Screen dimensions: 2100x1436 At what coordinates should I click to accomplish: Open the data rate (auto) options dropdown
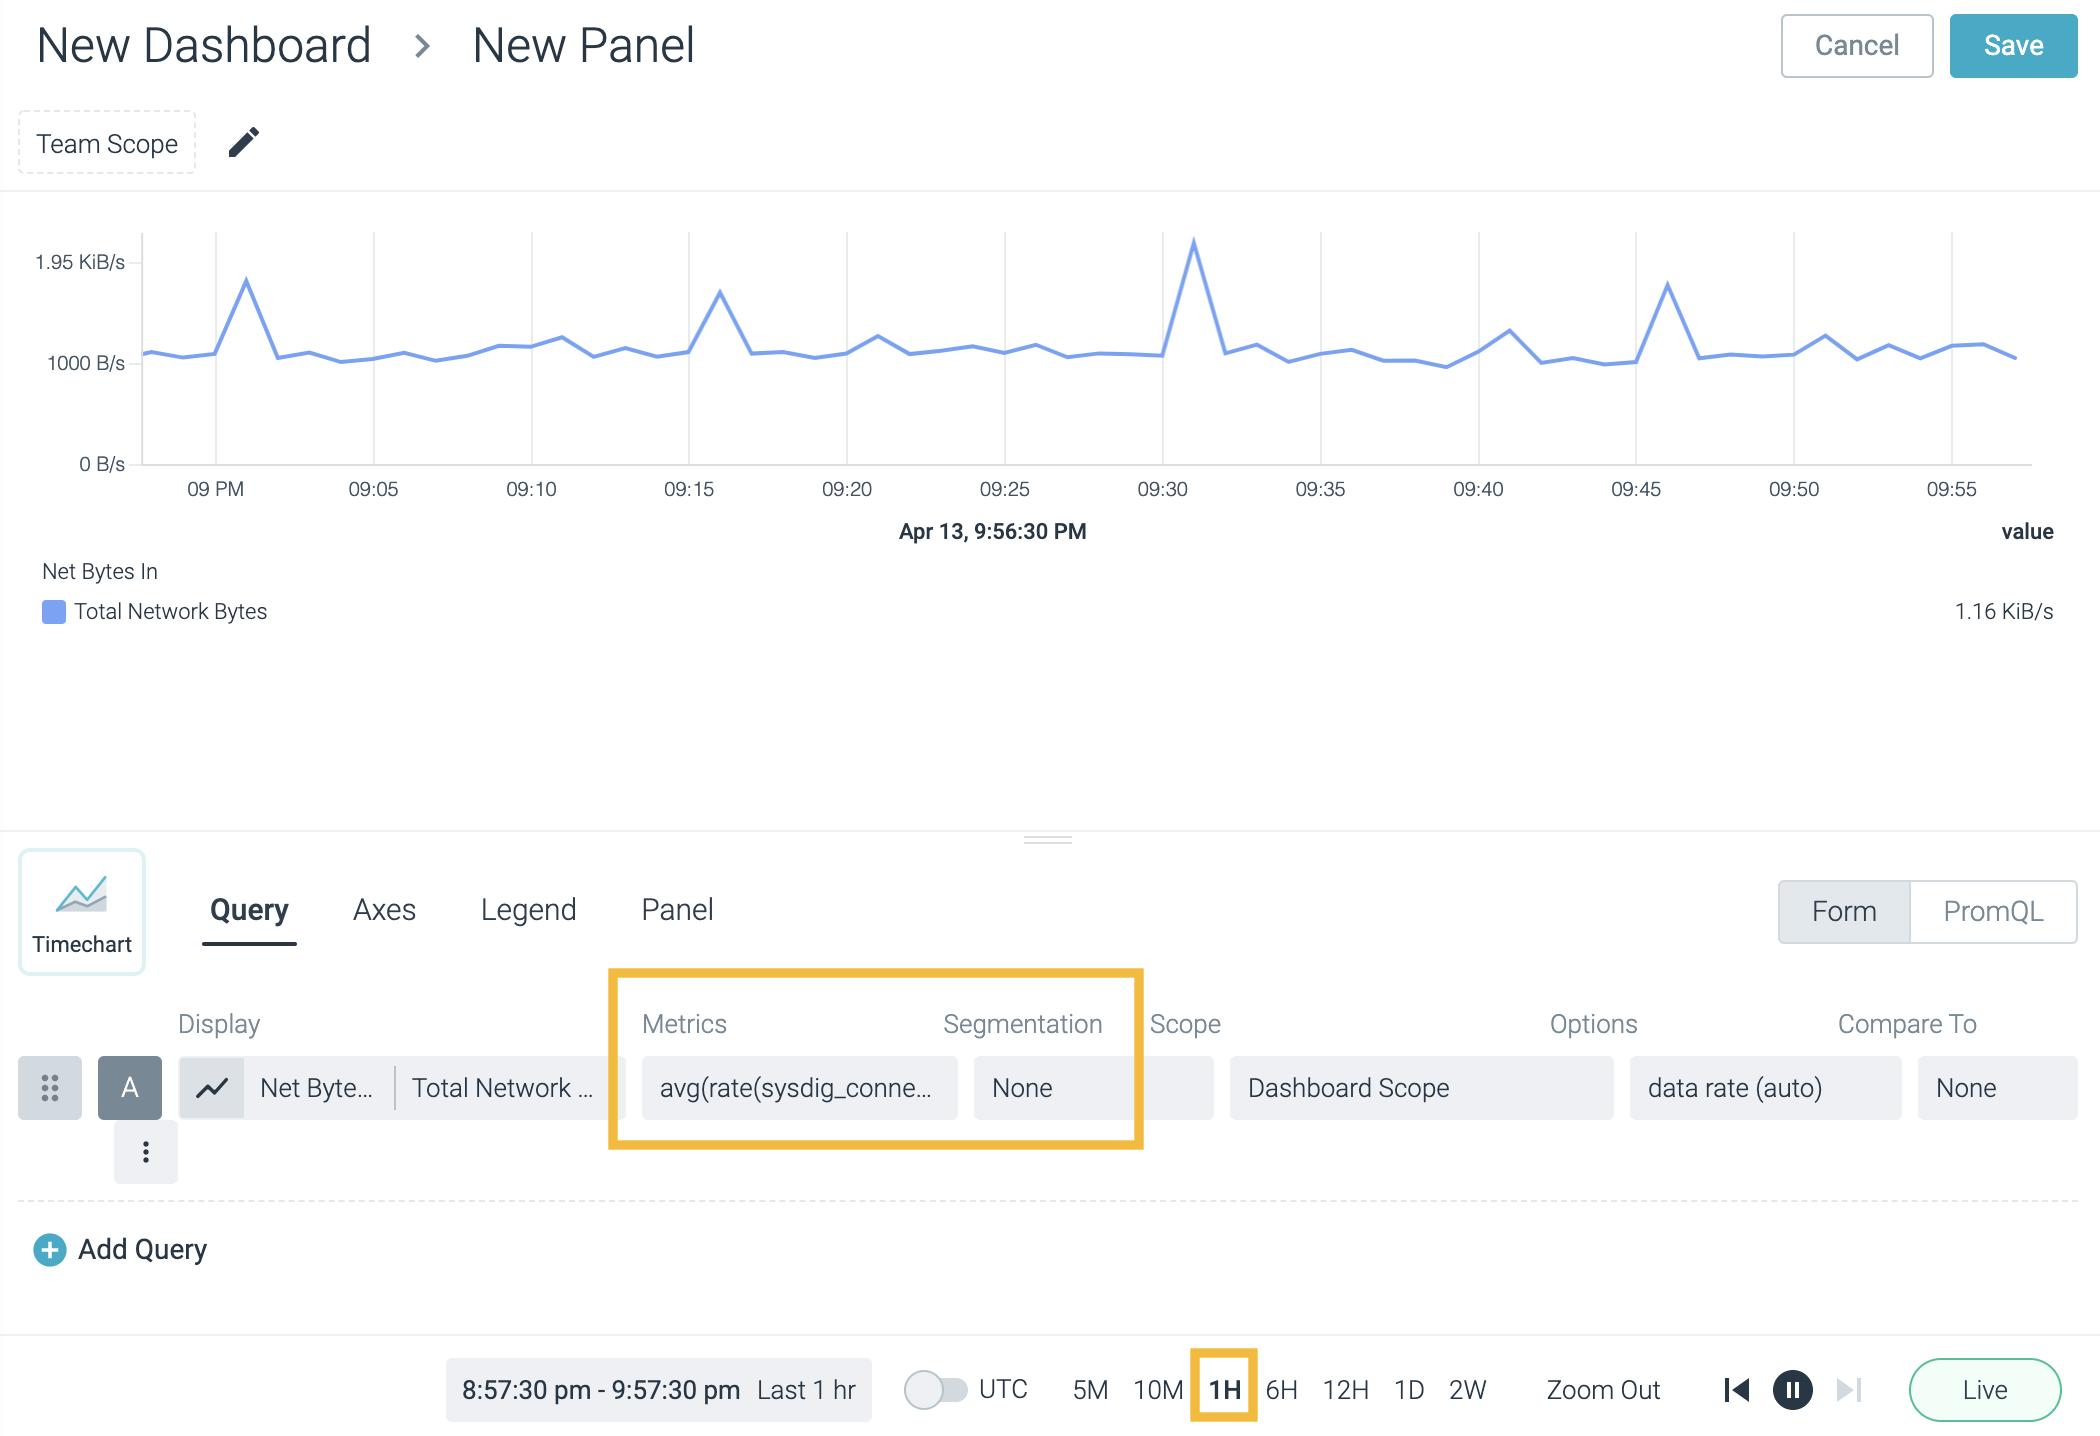1765,1087
